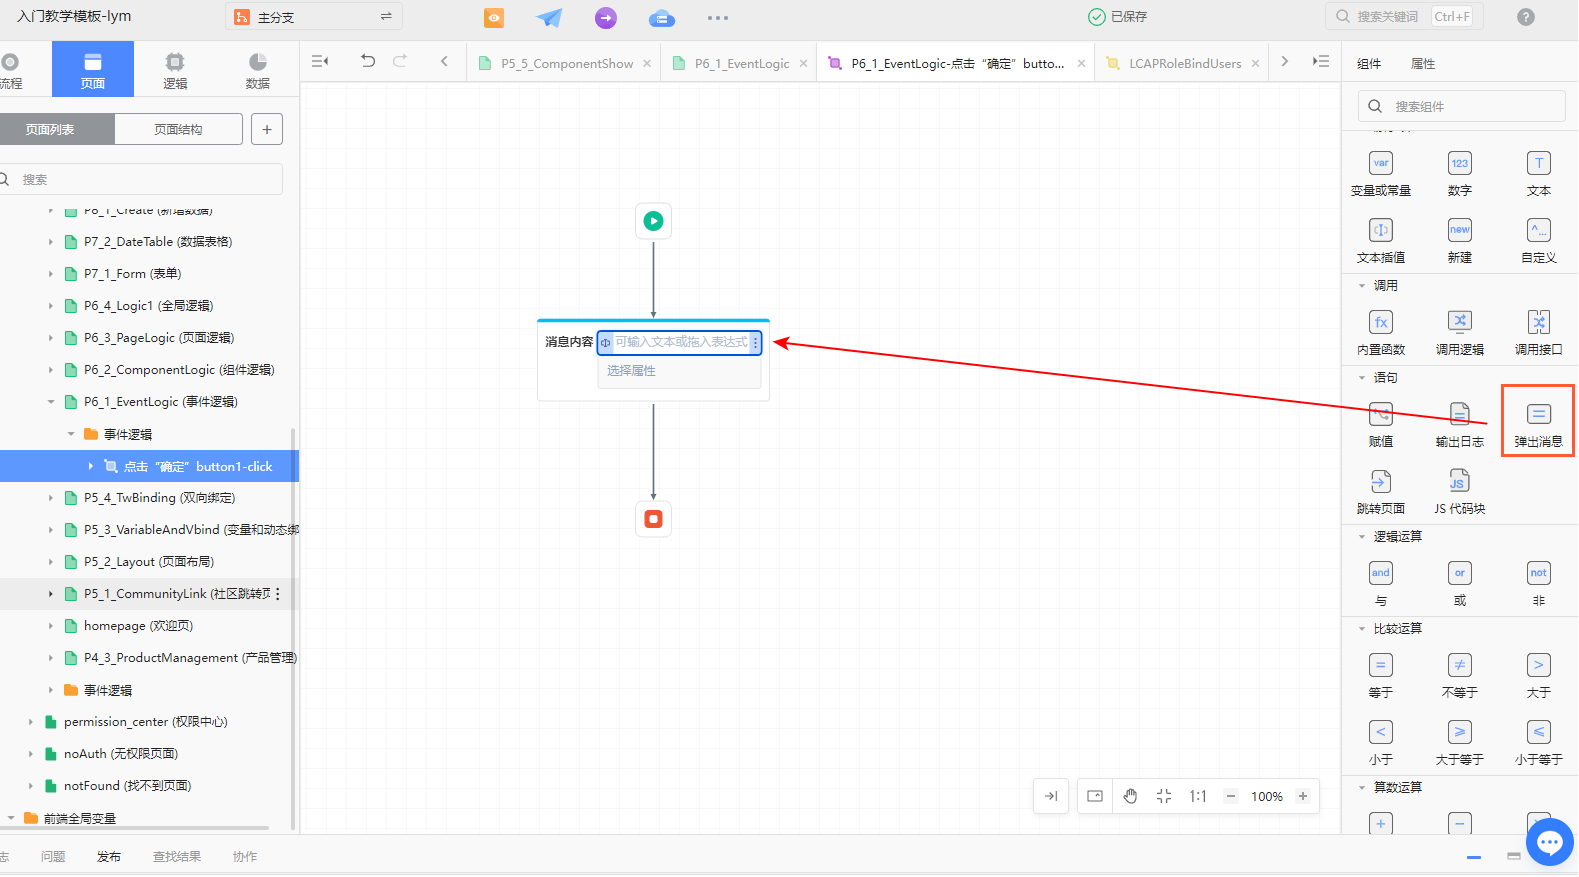Viewport: 1579px width, 877px height.
Task: Switch to 页面列表 view toggle
Action: click(x=50, y=130)
